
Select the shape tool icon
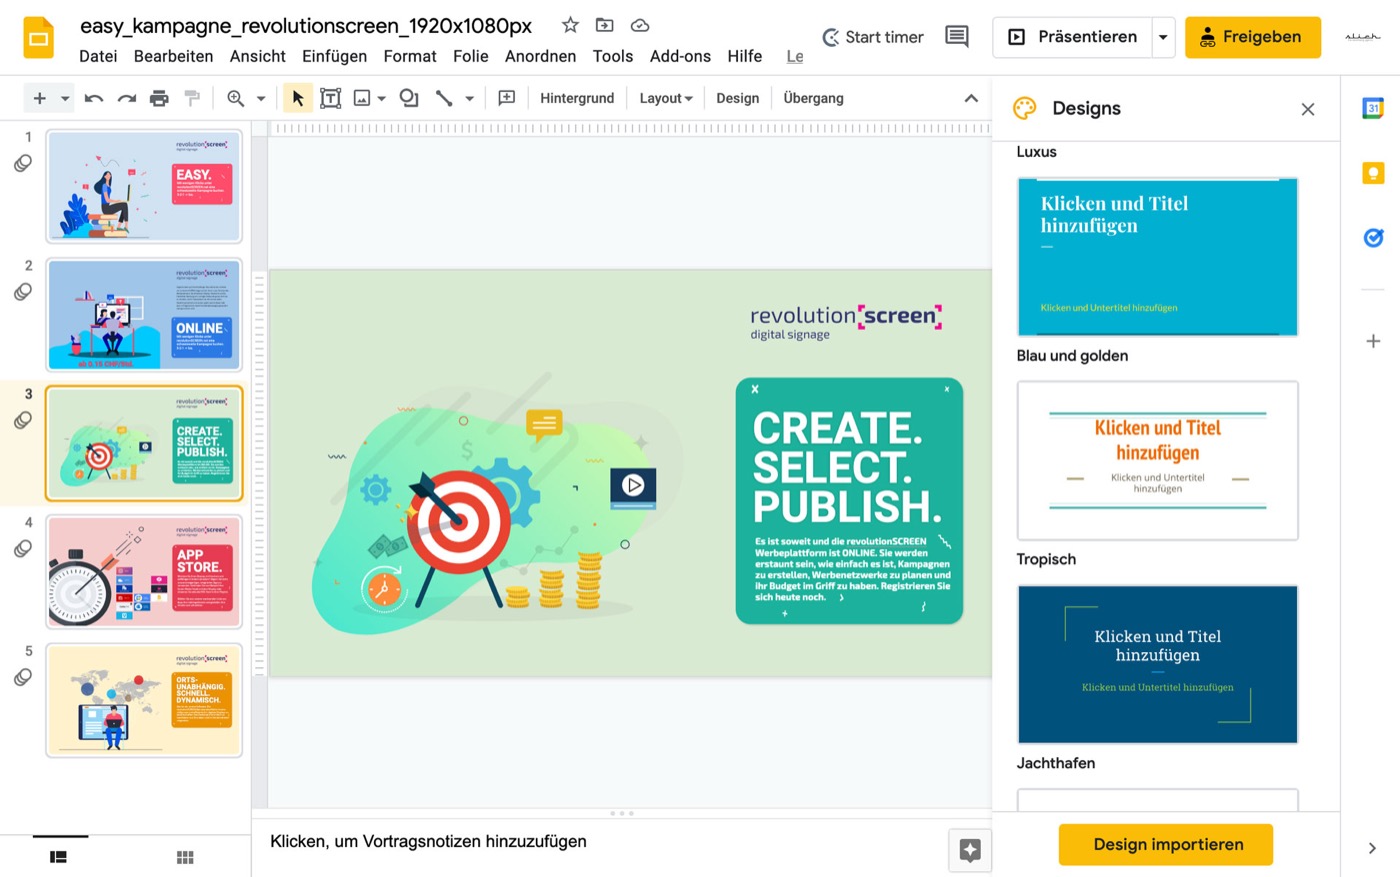[x=408, y=98]
